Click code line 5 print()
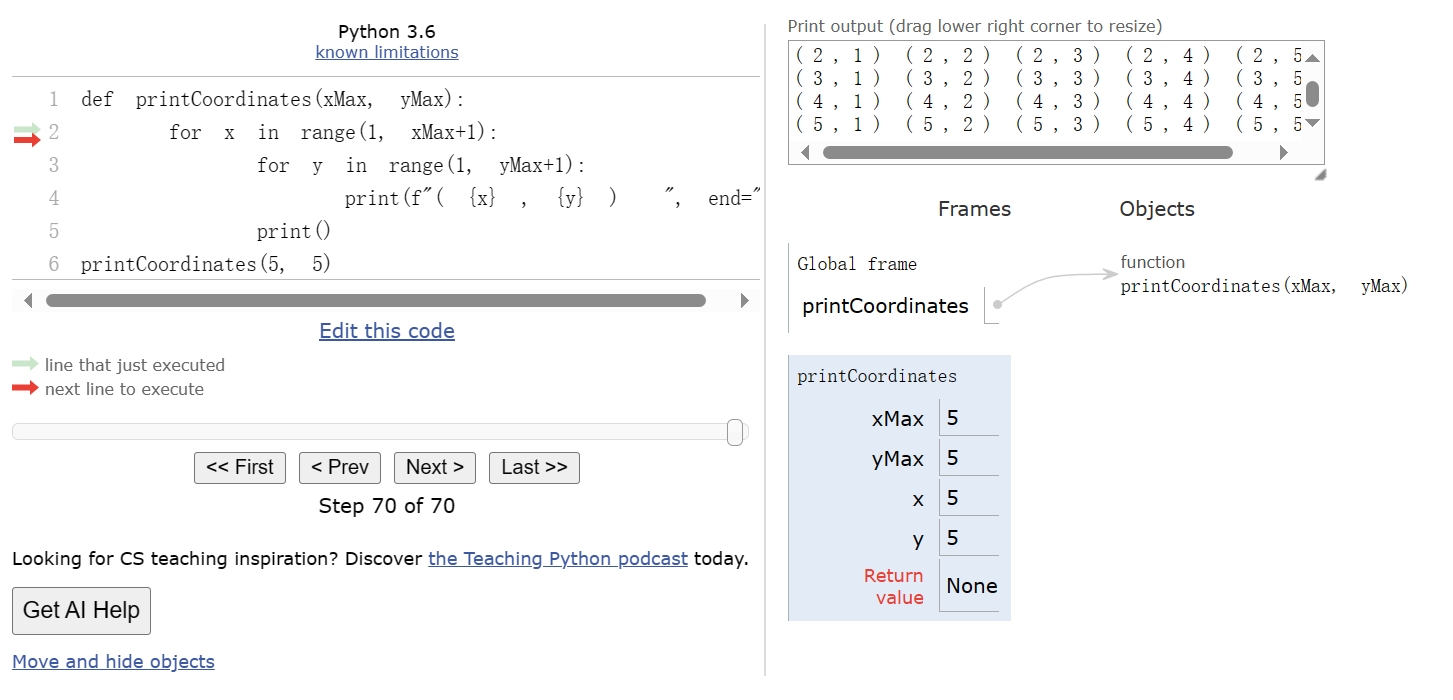The height and width of the screenshot is (700, 1453). point(294,232)
